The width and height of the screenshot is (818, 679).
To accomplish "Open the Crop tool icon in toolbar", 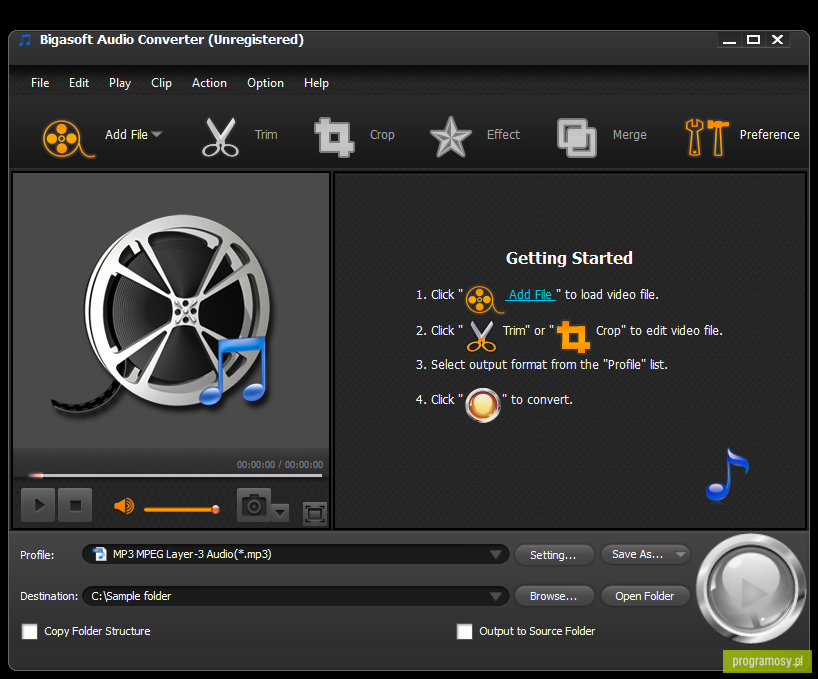I will pos(334,137).
